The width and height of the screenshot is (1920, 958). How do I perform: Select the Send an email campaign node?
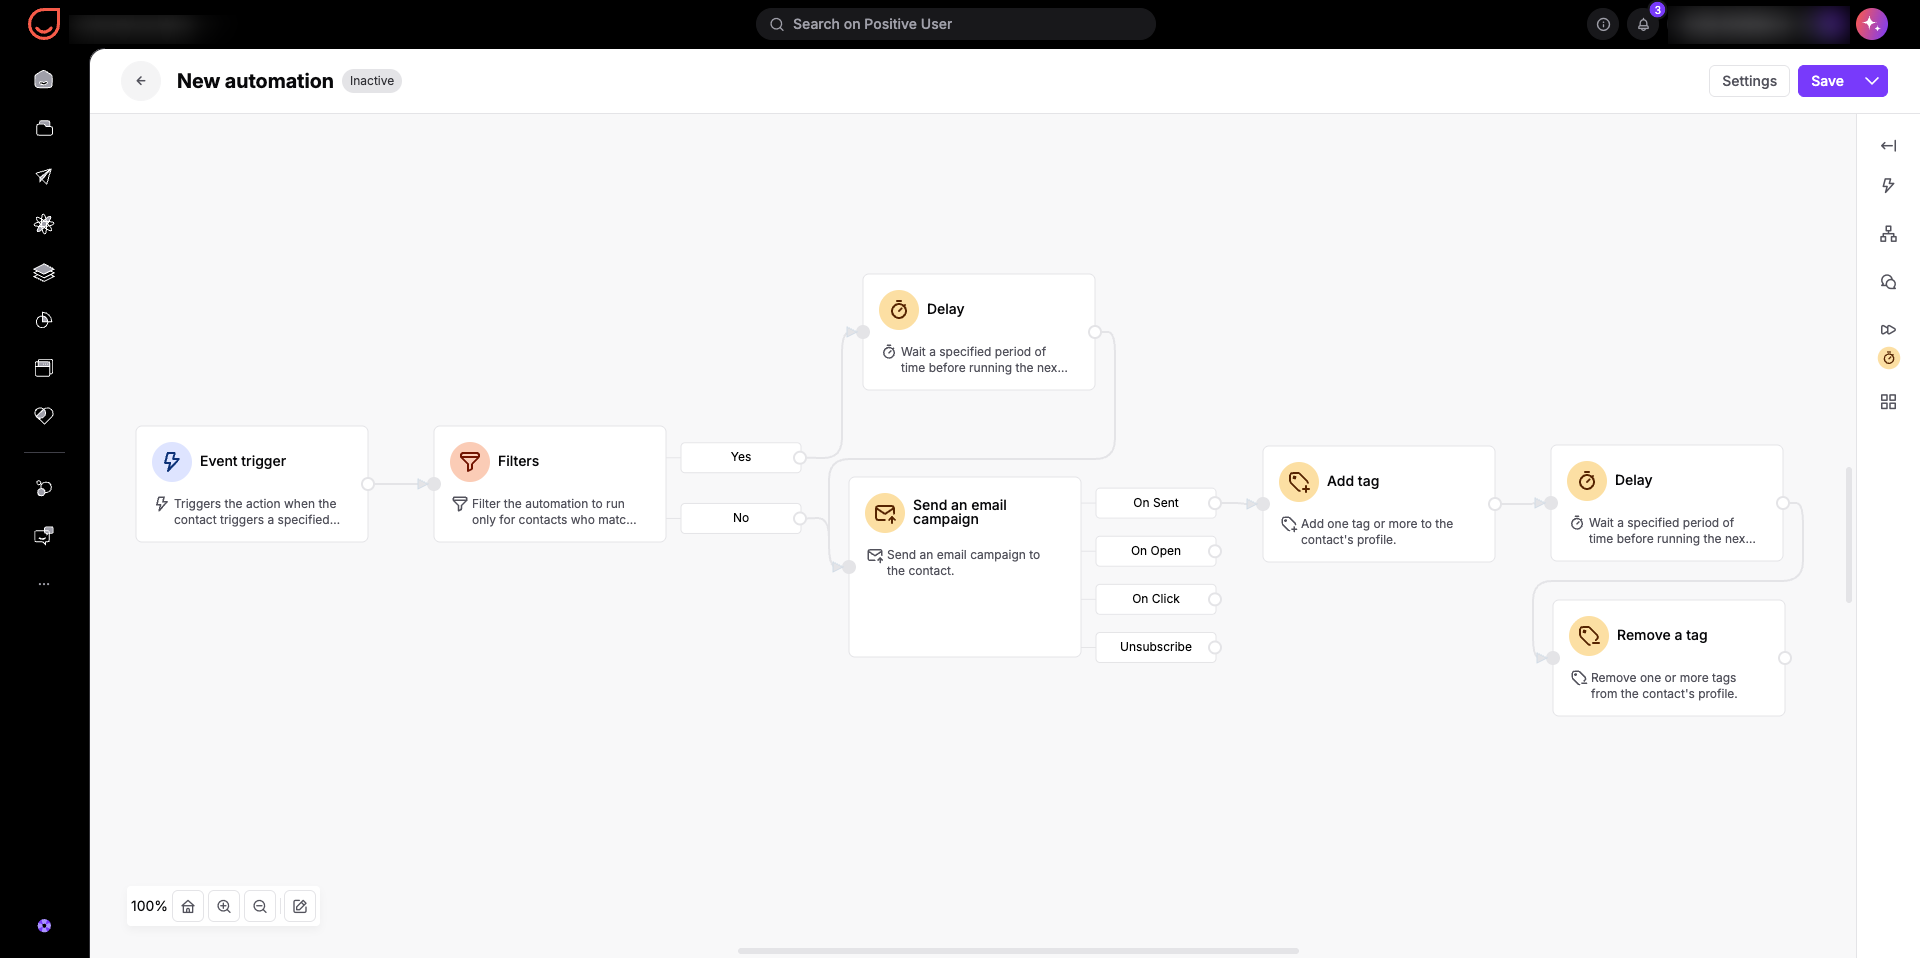965,567
